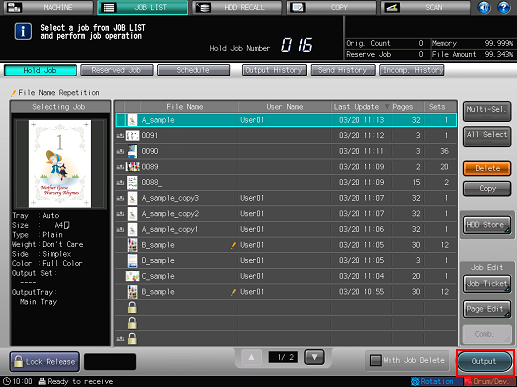Screen dimensions: 517x387
Task: Select B_sample job updated 11:05
Action: coord(286,245)
